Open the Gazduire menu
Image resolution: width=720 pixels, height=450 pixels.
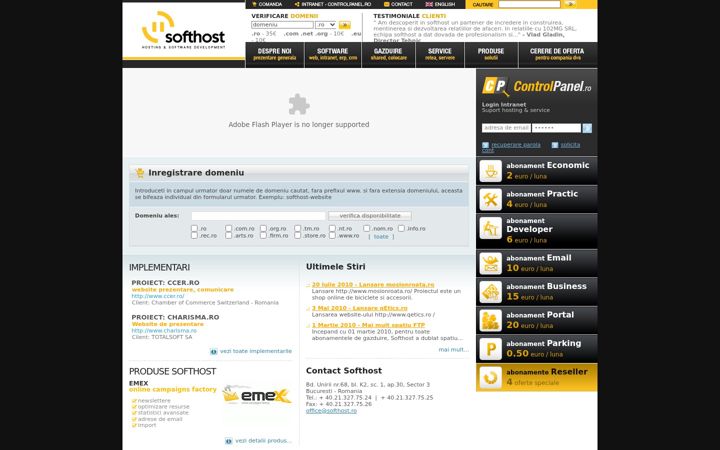tap(388, 55)
